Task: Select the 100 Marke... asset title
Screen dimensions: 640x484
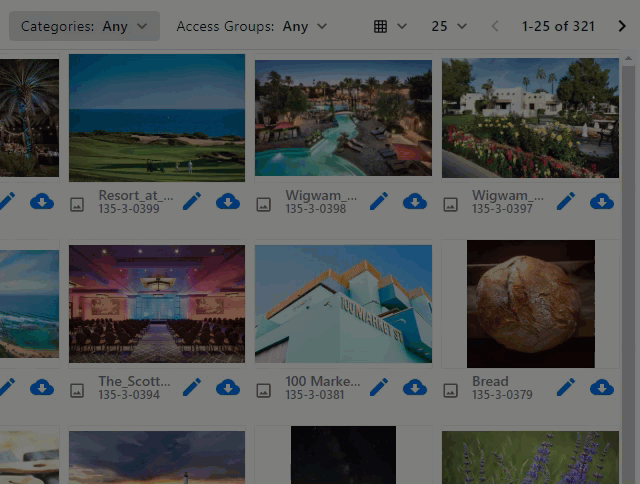Action: 323,381
